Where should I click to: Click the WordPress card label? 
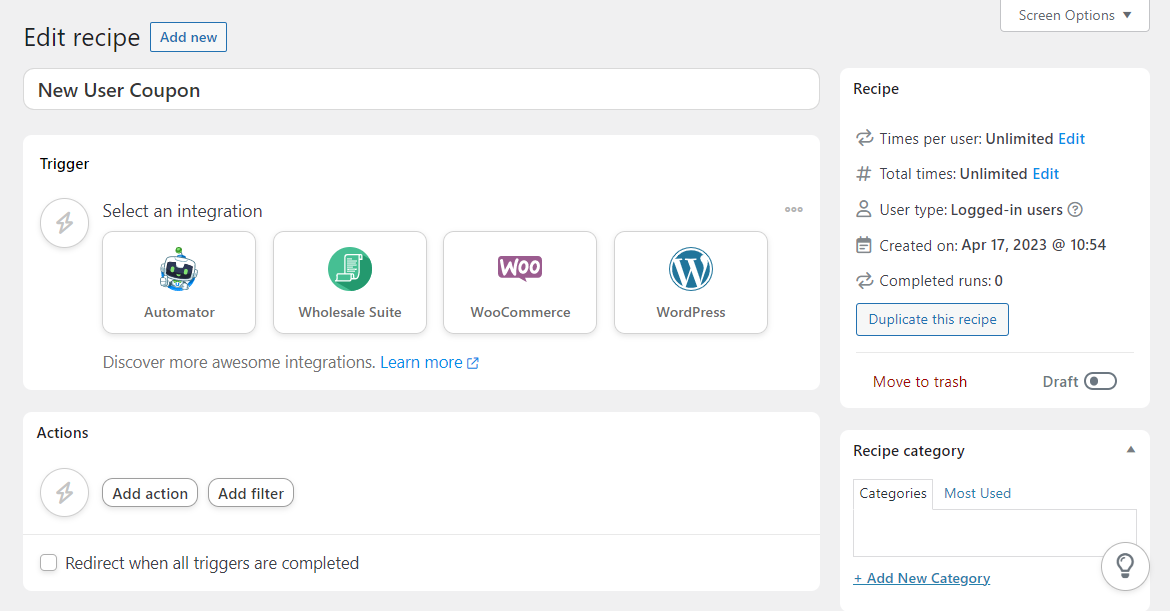pos(691,313)
